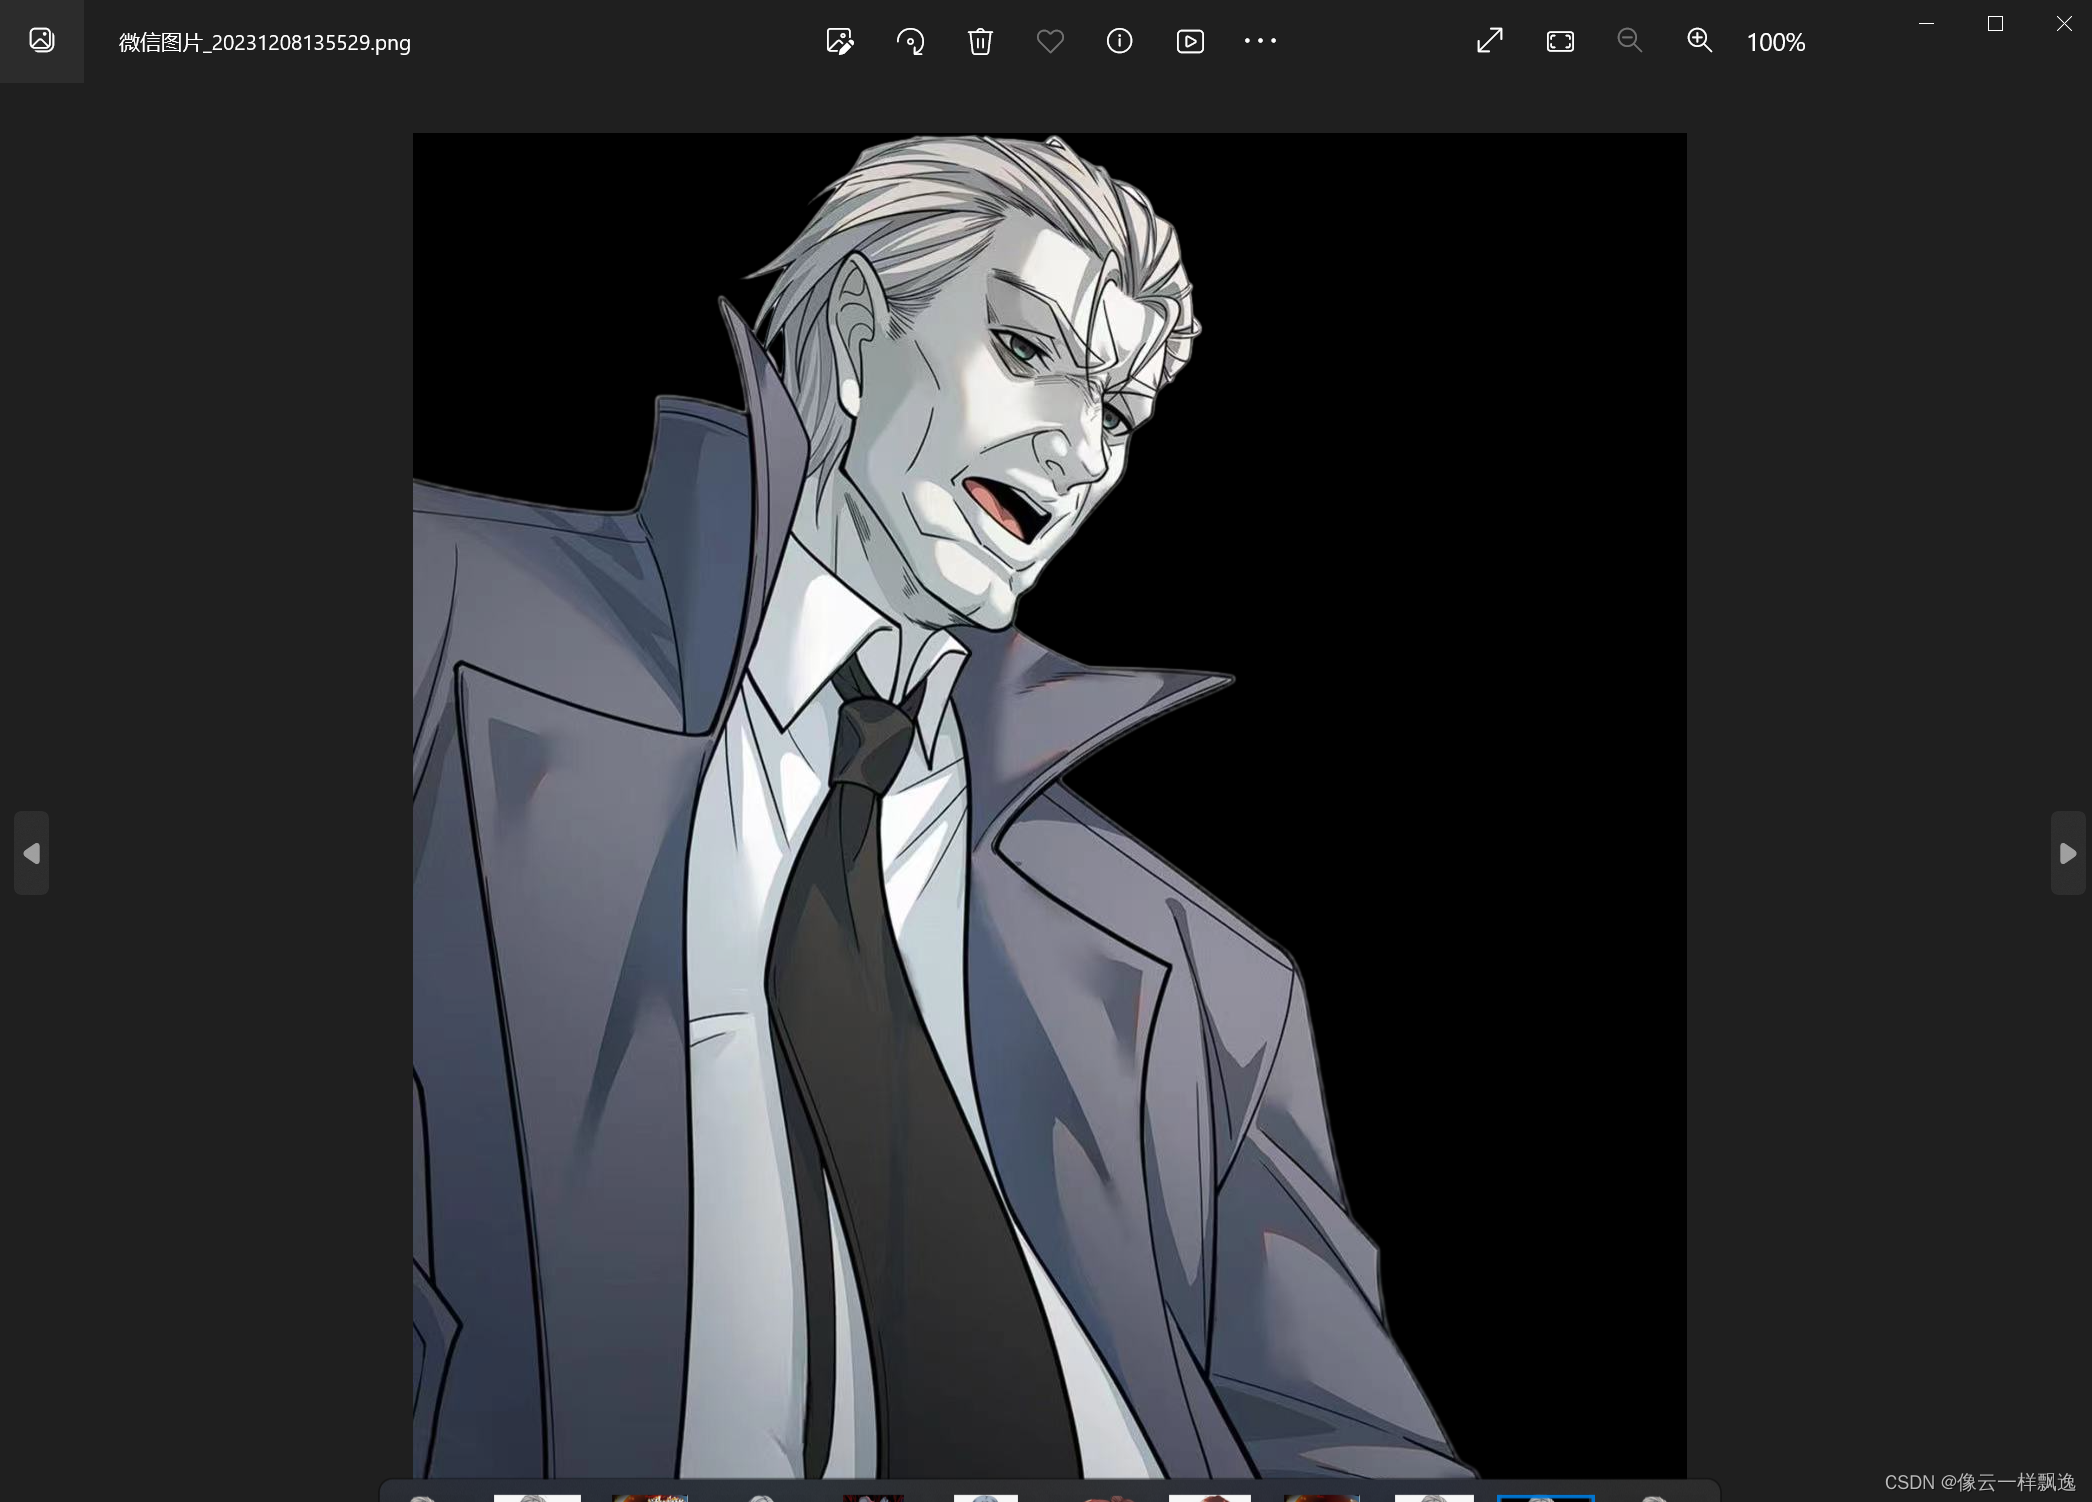
Task: Toggle favorite heart for this photo
Action: pyautogui.click(x=1050, y=41)
